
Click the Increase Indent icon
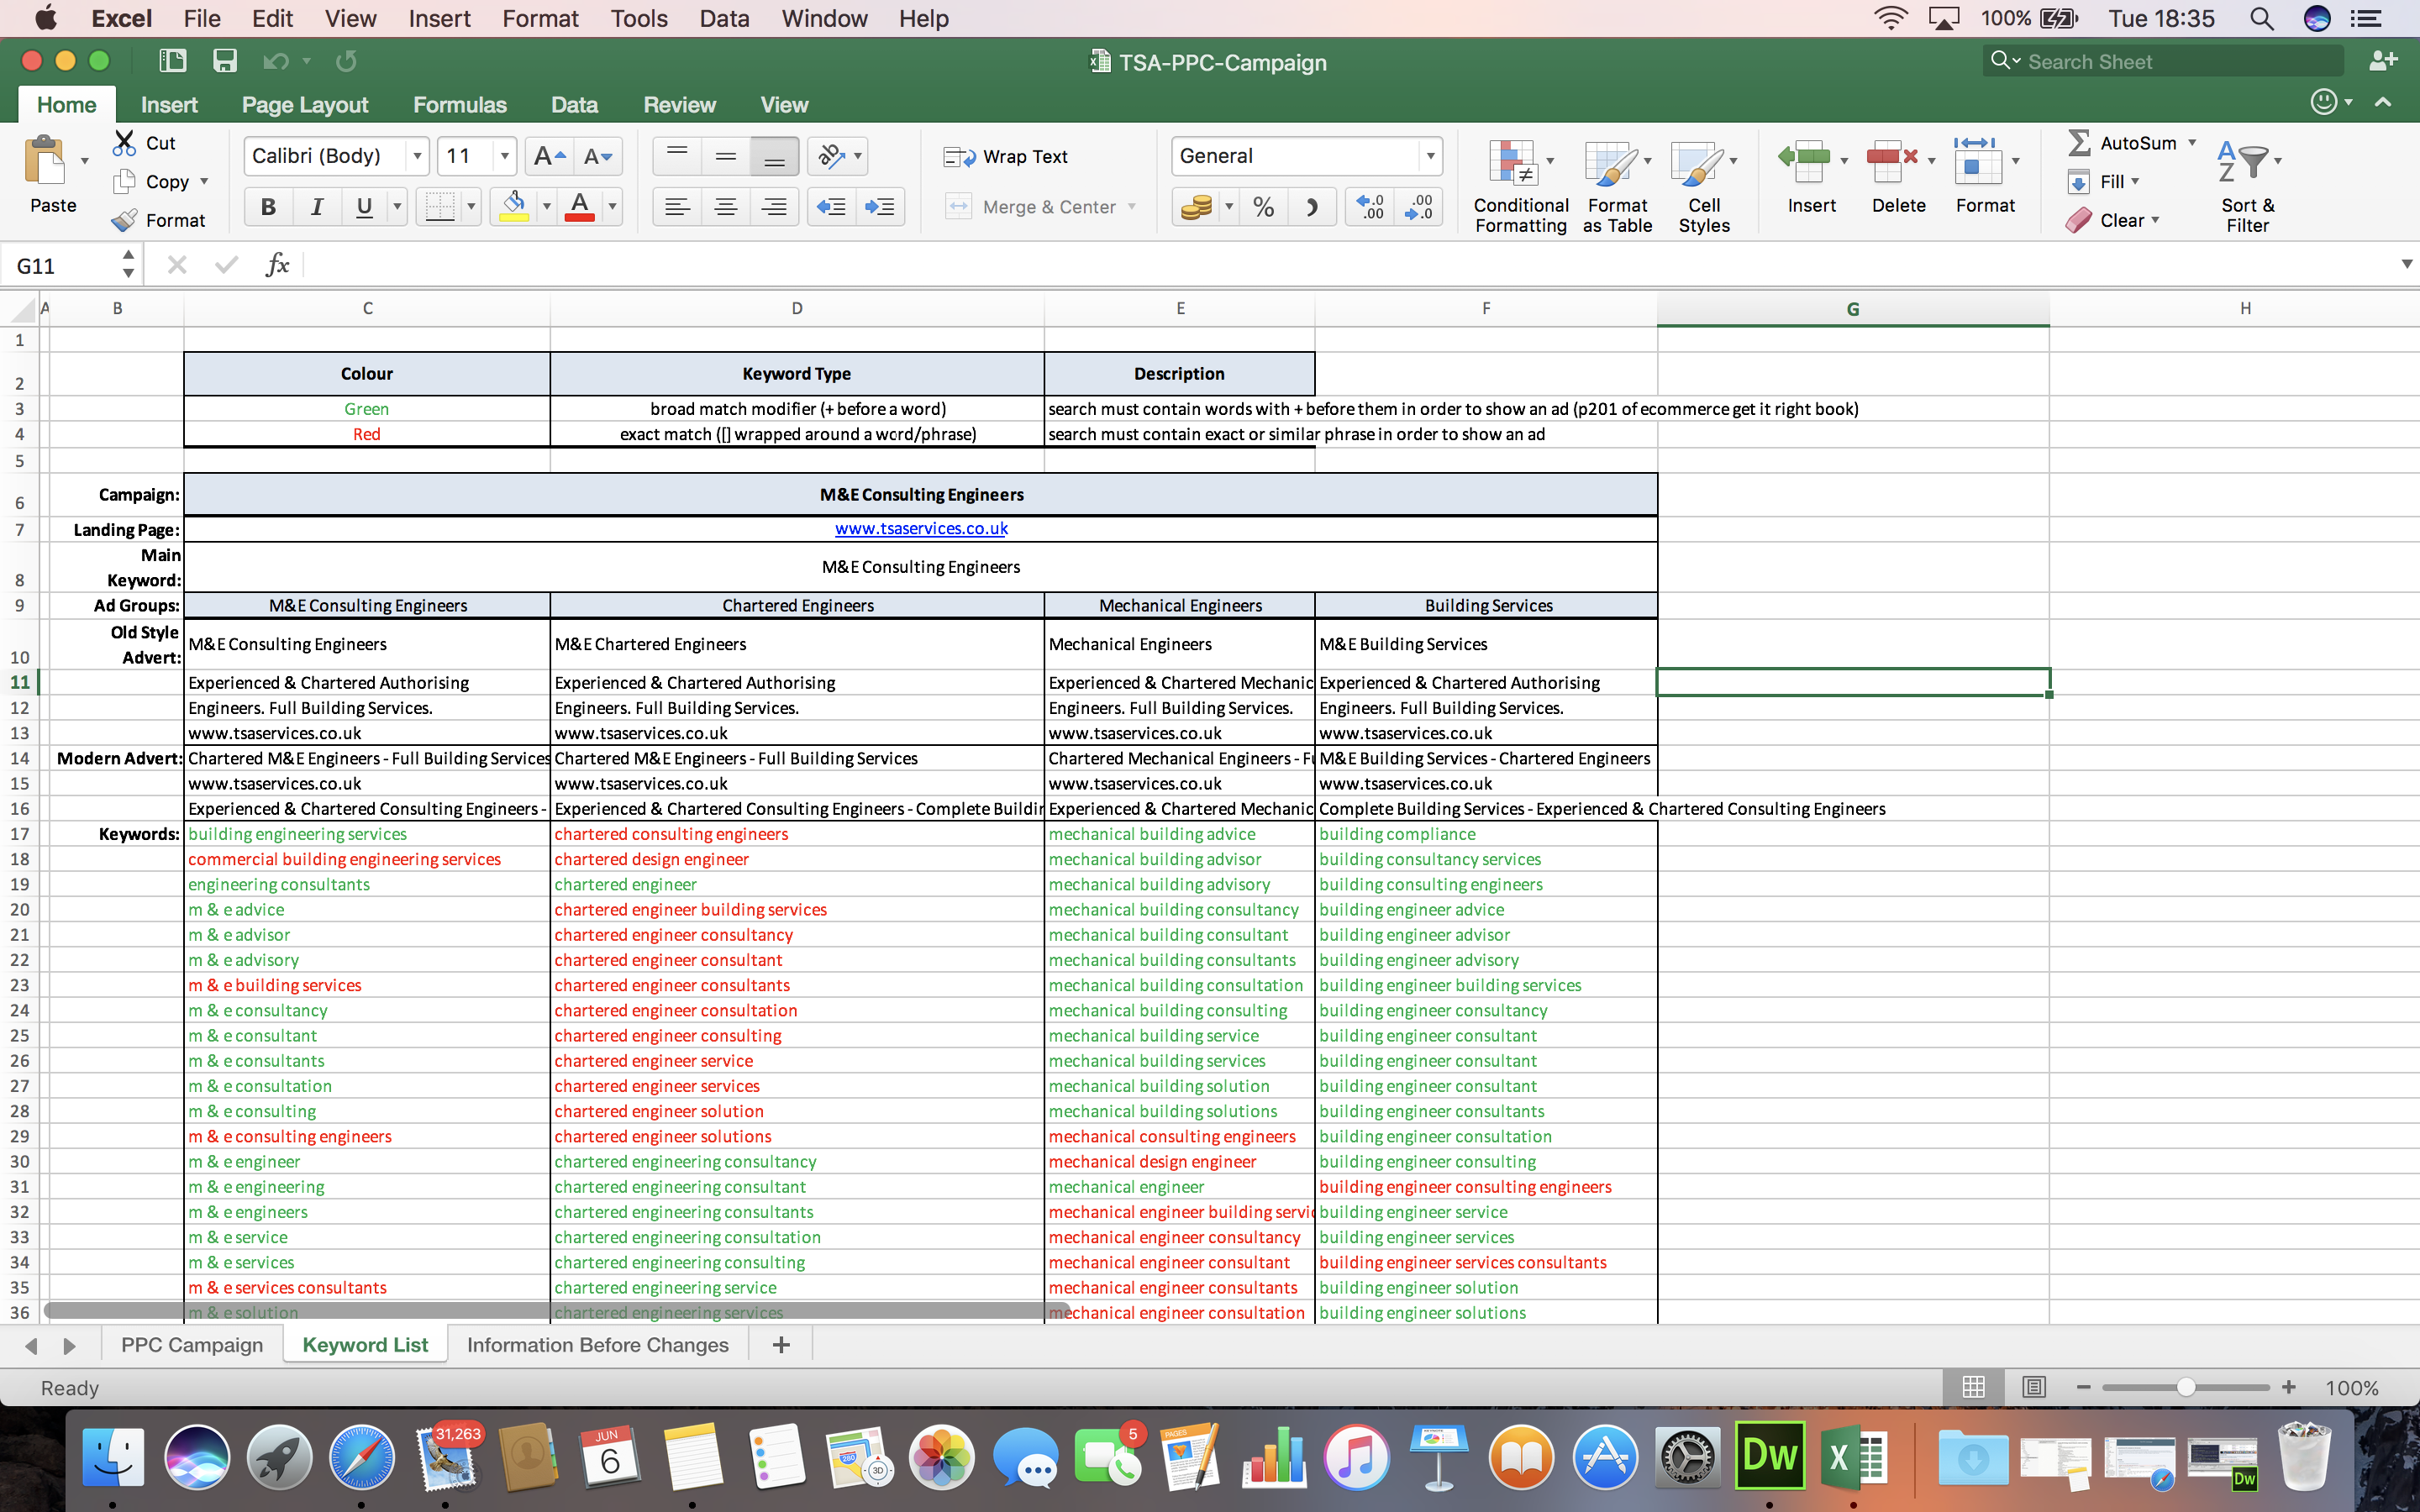pos(879,207)
